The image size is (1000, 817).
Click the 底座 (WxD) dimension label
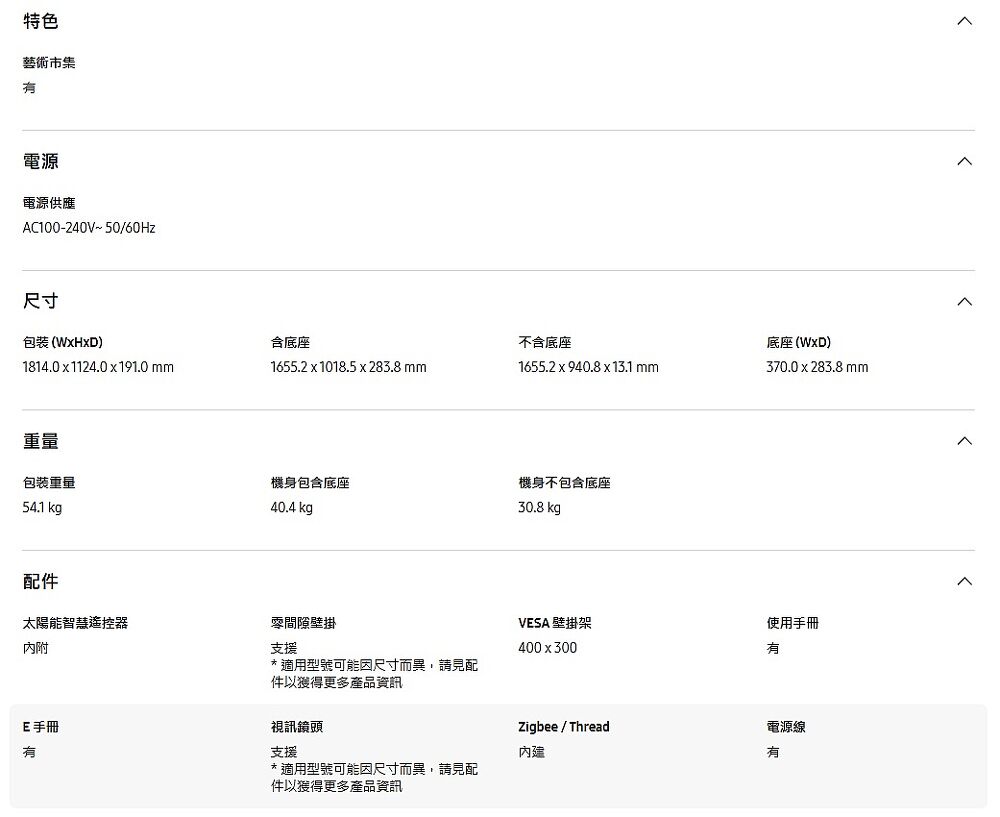[798, 343]
